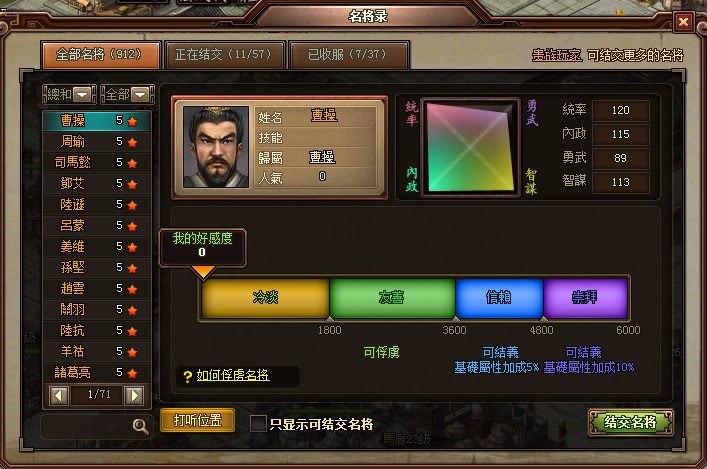Open the 如何俘虏名将 help link
Viewport: 707px width, 469px height.
click(233, 376)
